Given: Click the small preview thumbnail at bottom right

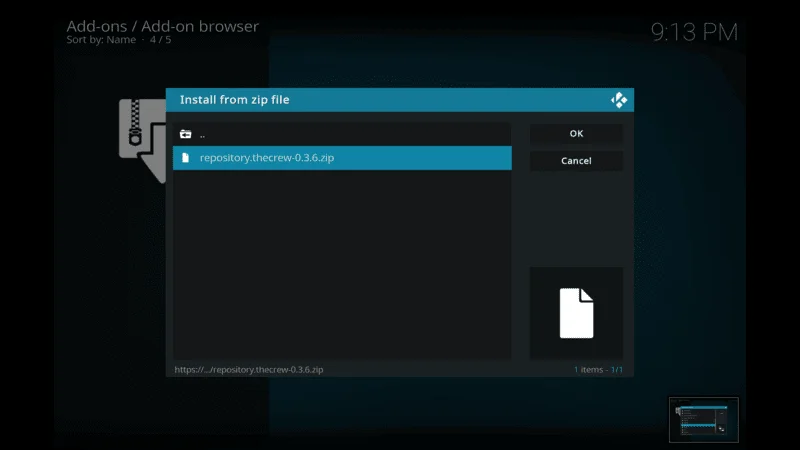Looking at the screenshot, I should point(704,419).
